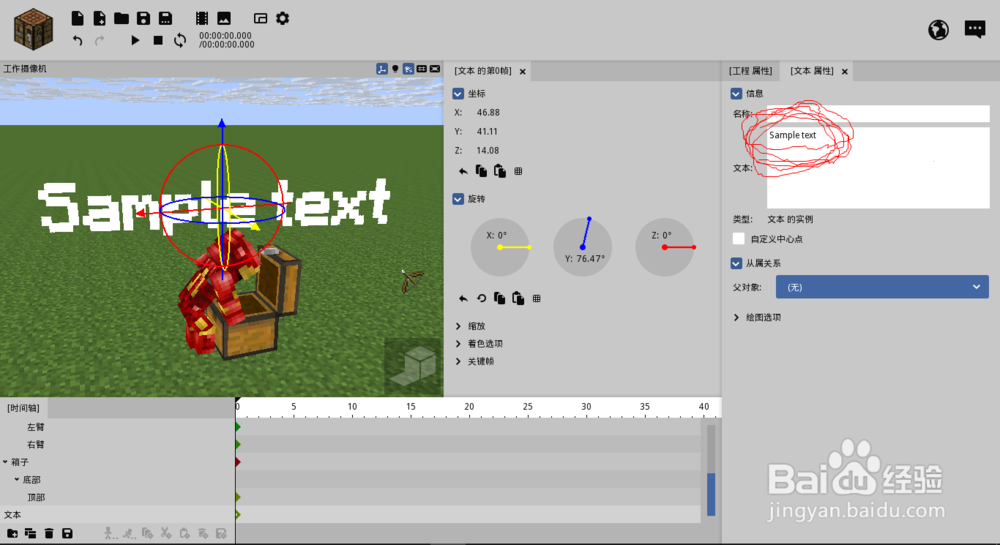The width and height of the screenshot is (1000, 545).
Task: Paste position values icon under coordinates
Action: click(500, 171)
